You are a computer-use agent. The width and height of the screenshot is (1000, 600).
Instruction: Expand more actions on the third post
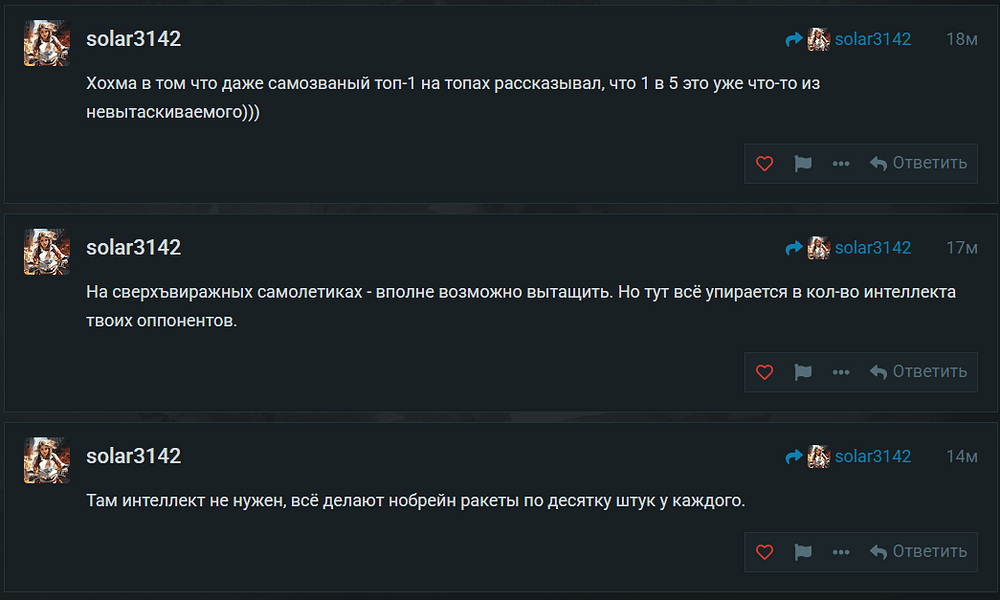(841, 551)
